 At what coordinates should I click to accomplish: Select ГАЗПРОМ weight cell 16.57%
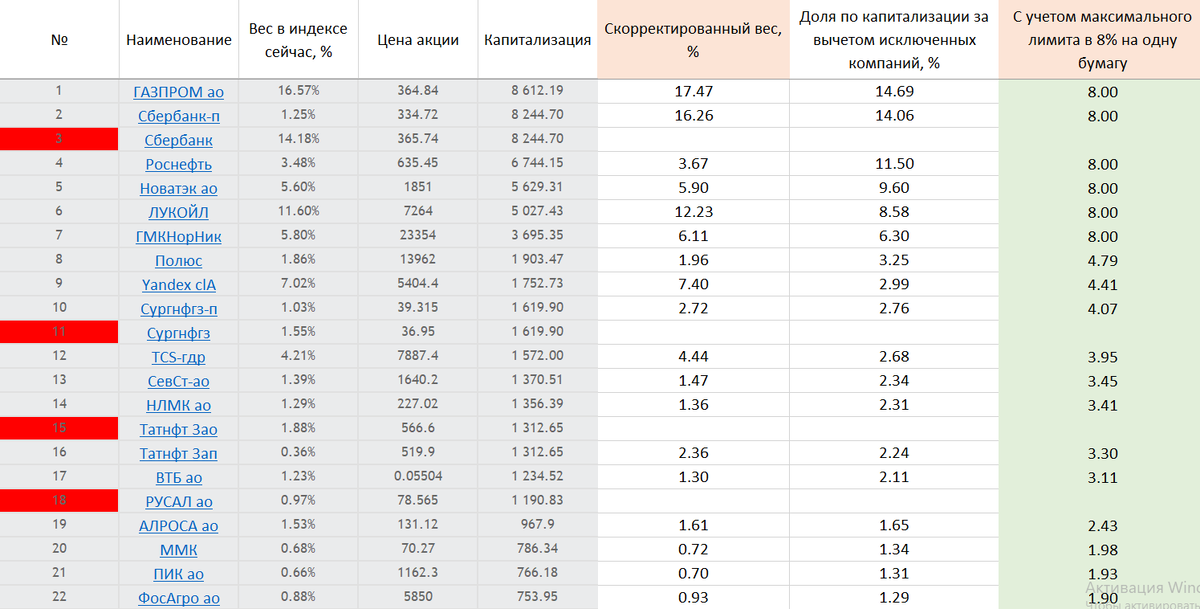tap(299, 91)
